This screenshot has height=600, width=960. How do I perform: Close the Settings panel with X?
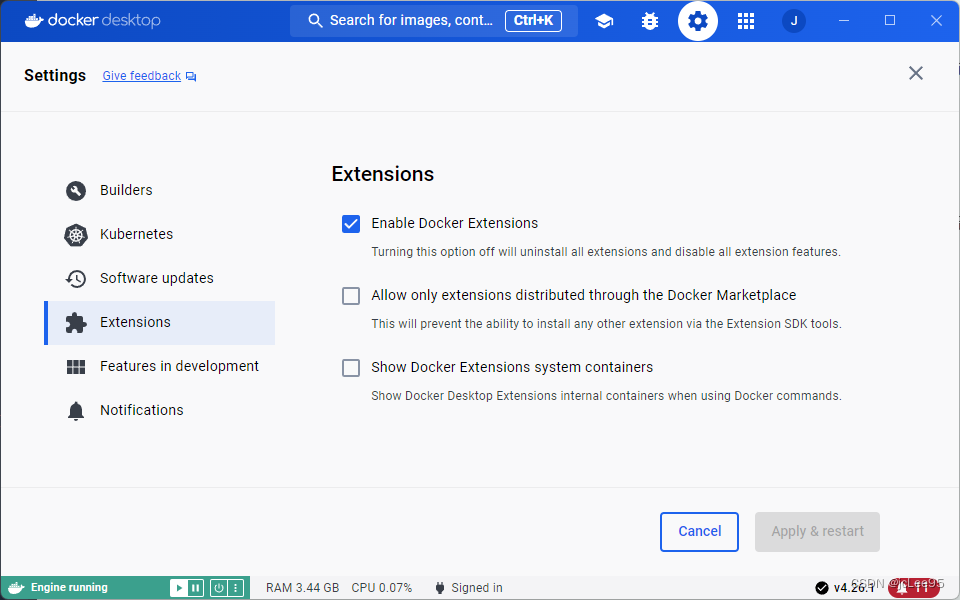pos(916,73)
